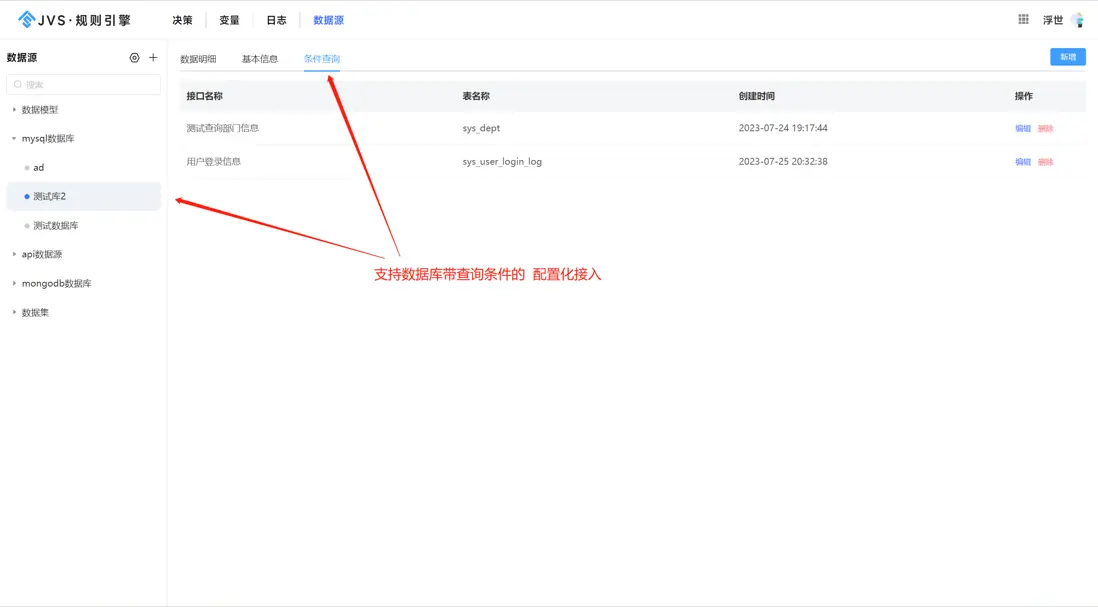Open the 变量 menu
This screenshot has height=607, width=1098.
[229, 20]
